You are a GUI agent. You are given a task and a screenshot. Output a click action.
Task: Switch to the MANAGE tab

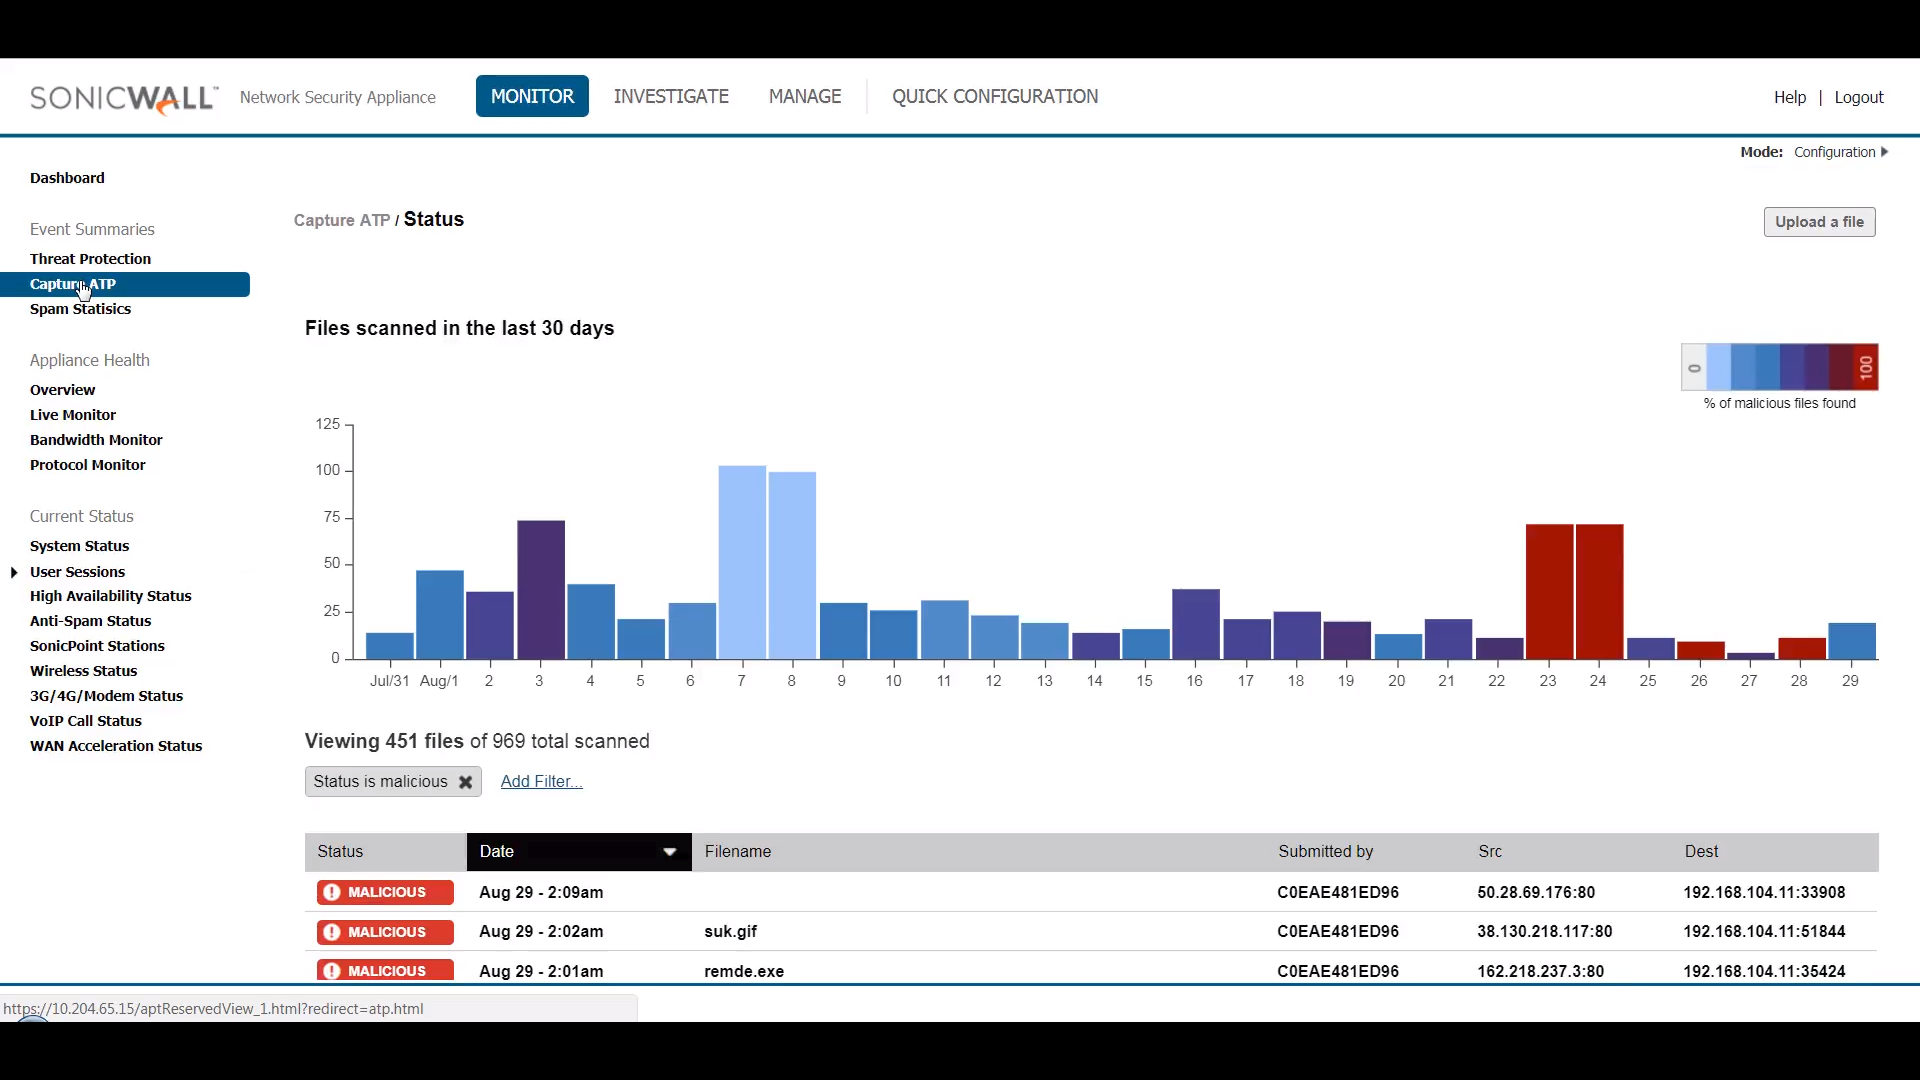(x=805, y=96)
